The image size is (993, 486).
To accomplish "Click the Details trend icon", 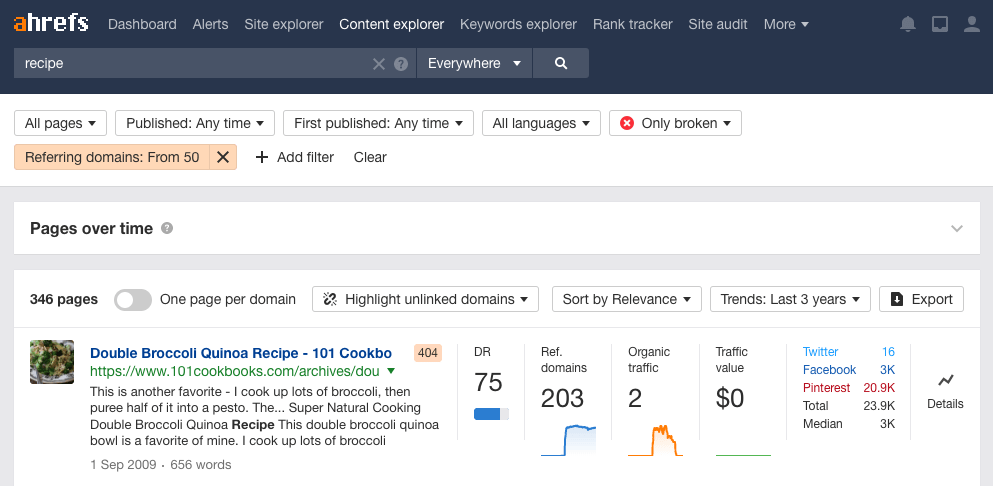I will pyautogui.click(x=946, y=380).
